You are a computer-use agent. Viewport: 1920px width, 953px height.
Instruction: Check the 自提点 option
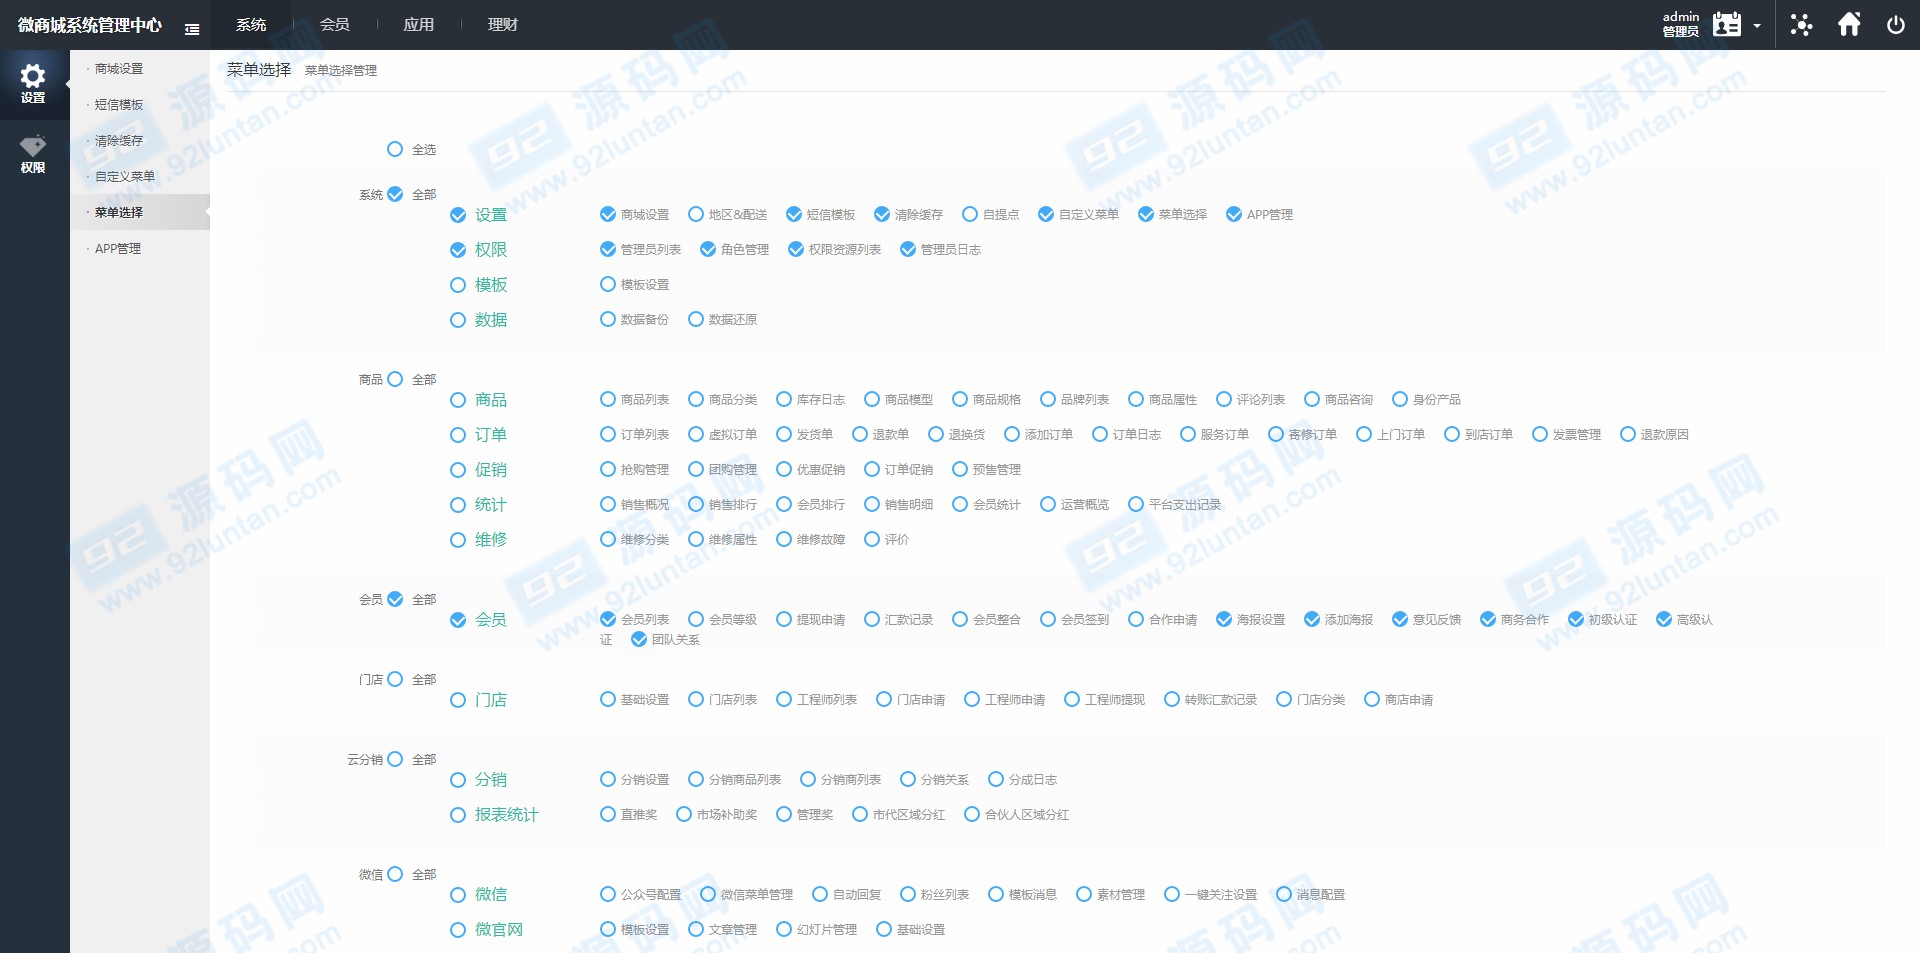pos(970,215)
